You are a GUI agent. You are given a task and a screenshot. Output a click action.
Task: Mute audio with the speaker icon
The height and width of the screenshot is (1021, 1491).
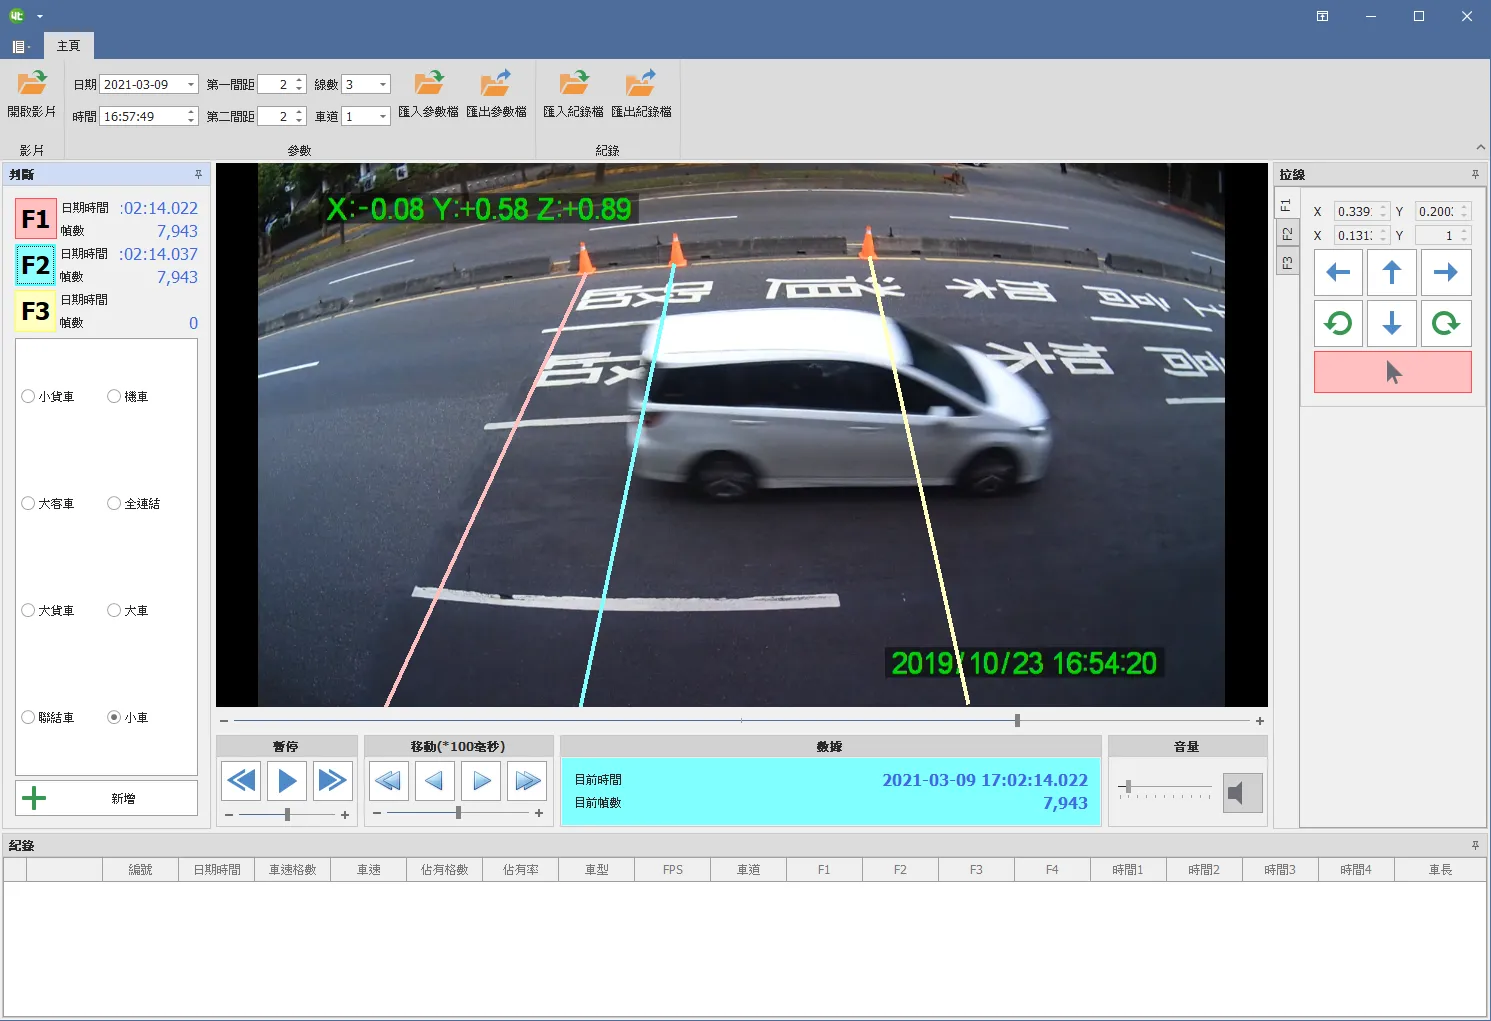pos(1242,793)
